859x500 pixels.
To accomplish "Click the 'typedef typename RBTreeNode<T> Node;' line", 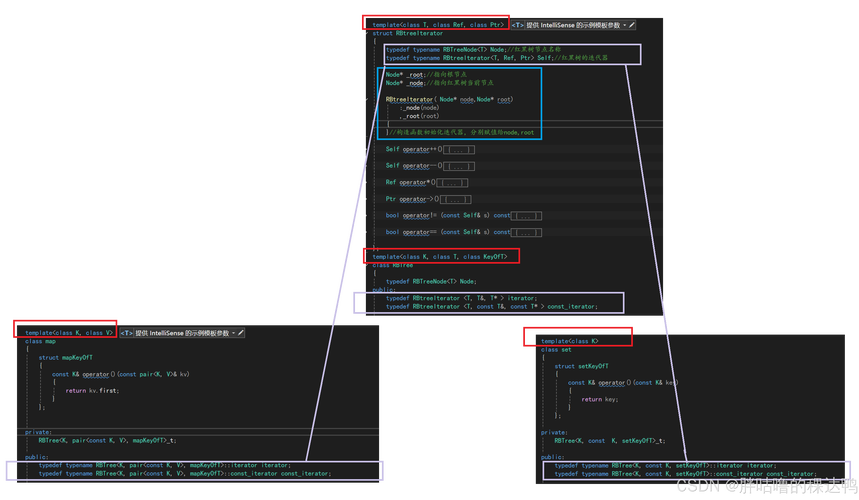I will click(445, 49).
